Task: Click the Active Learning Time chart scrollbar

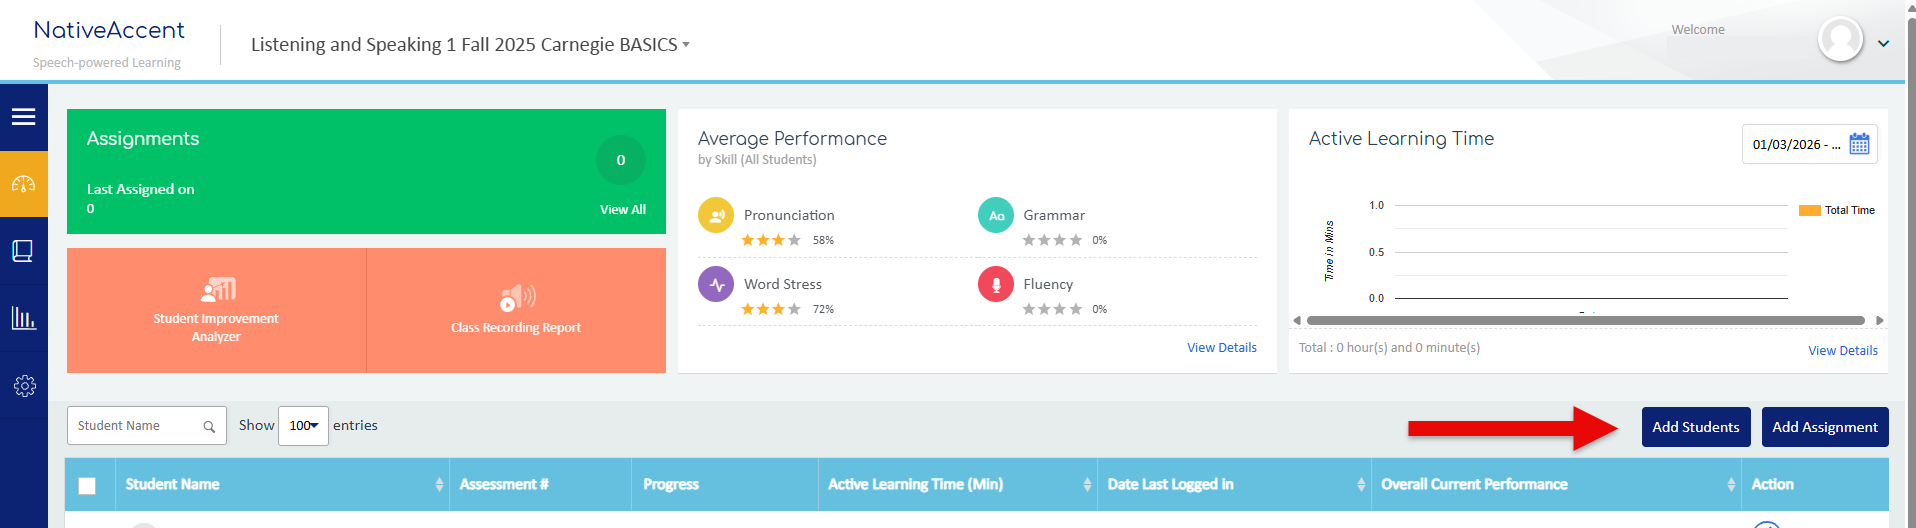Action: [x=1585, y=321]
